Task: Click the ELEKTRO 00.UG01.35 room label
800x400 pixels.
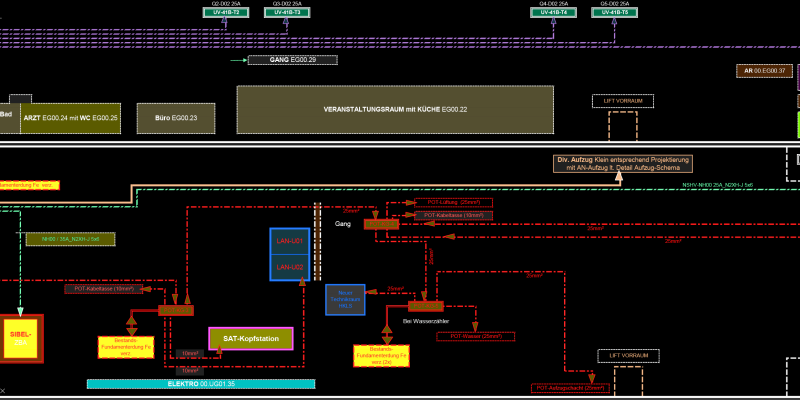Action: [201, 384]
